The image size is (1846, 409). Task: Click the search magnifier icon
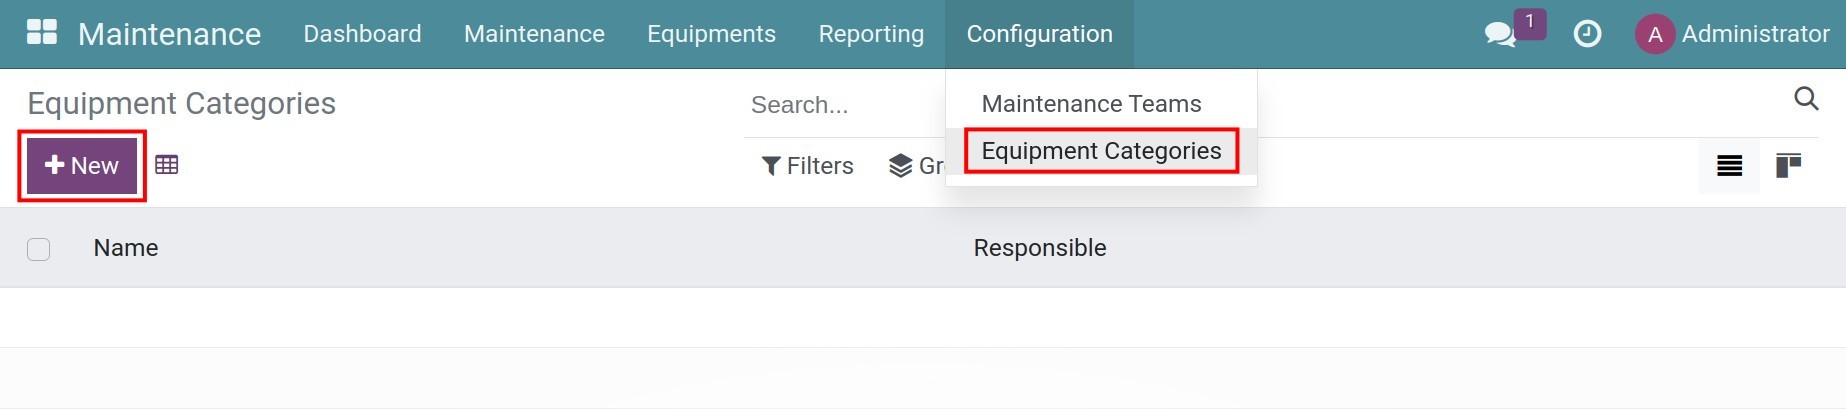pyautogui.click(x=1806, y=99)
